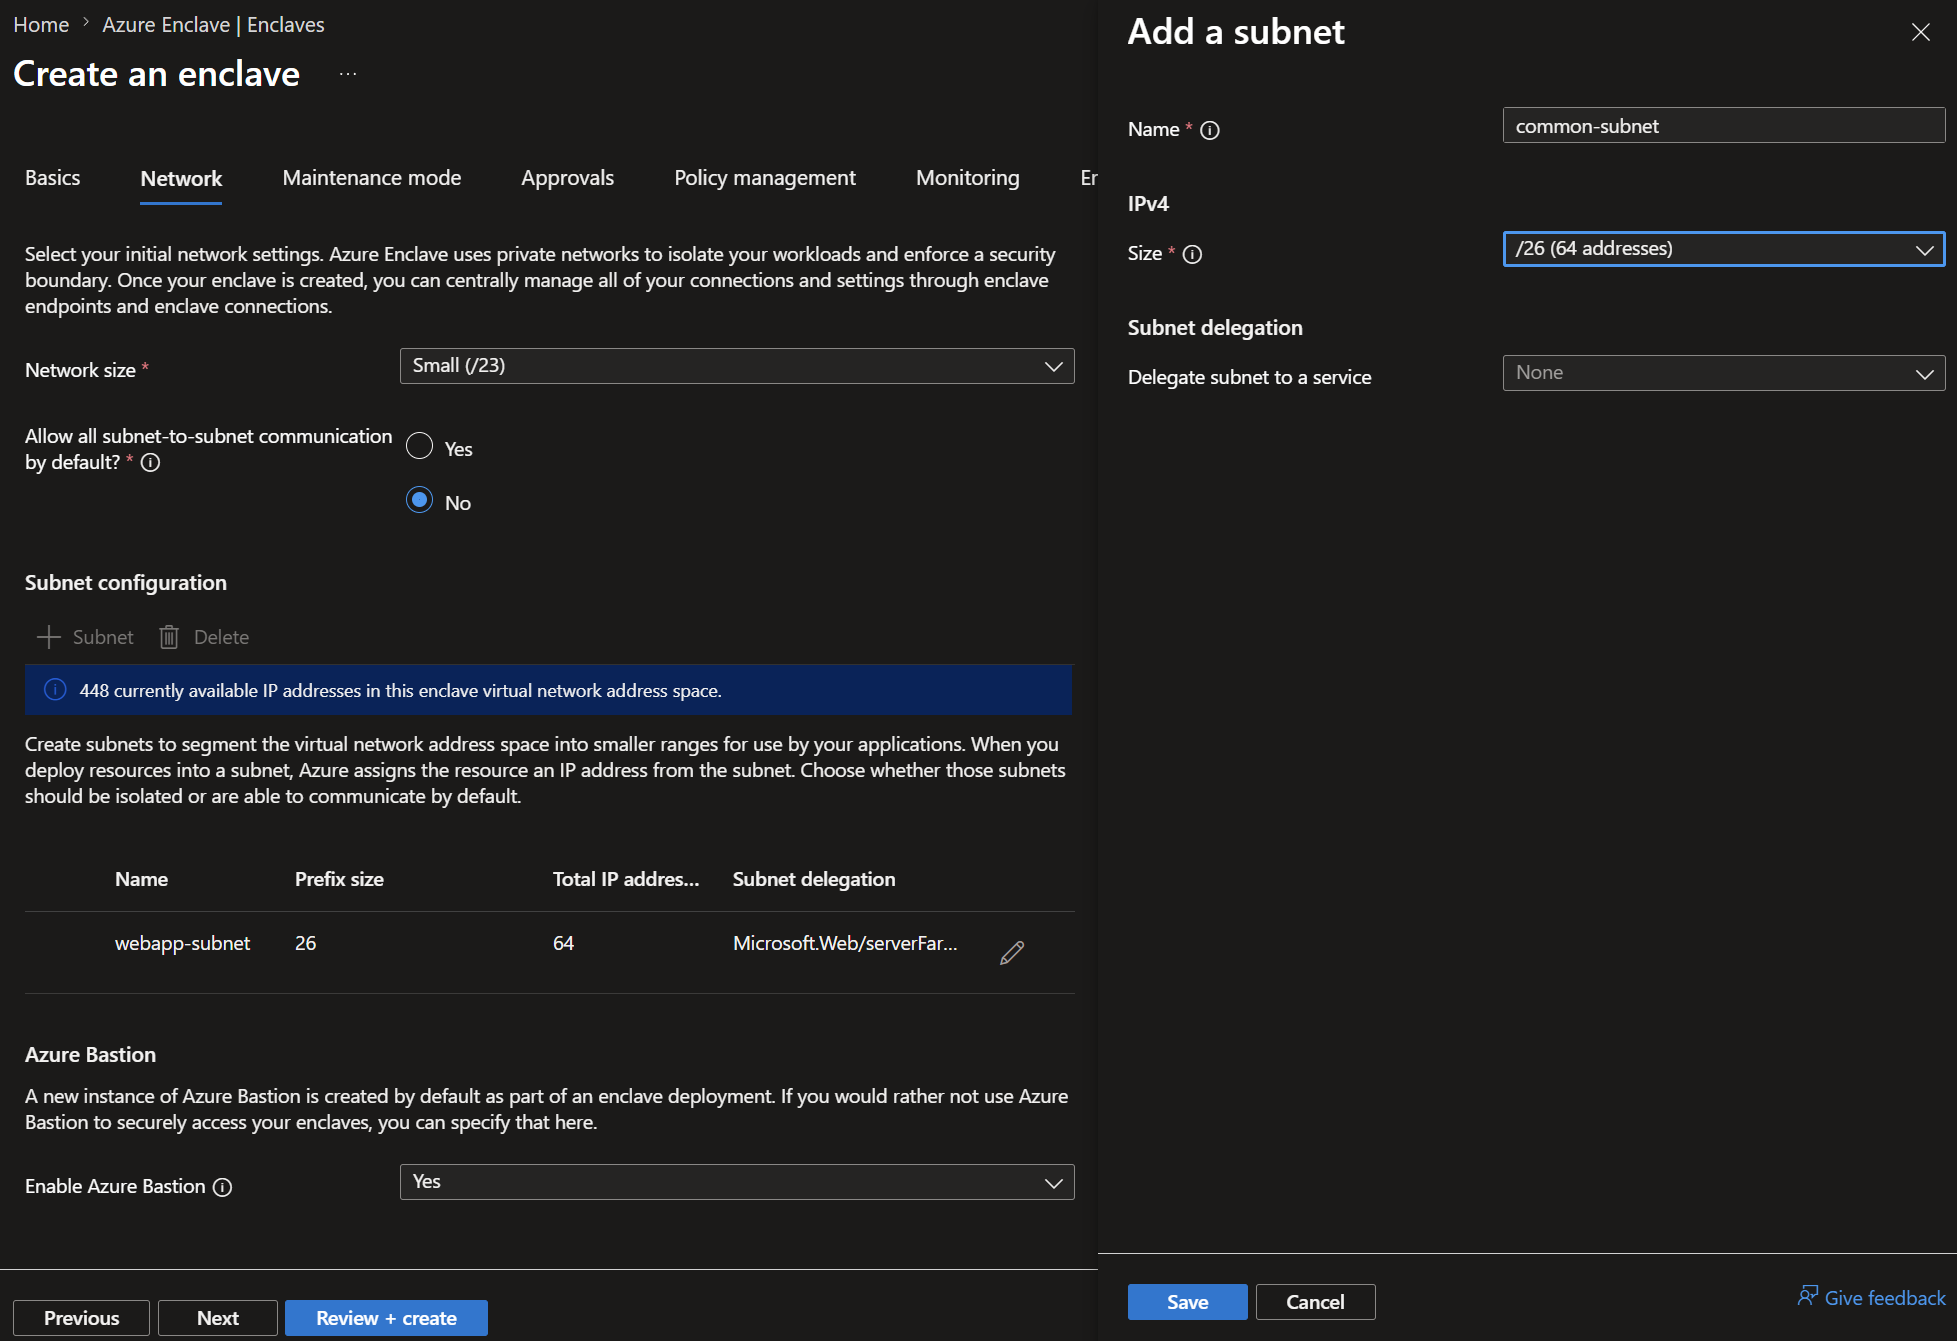
Task: Click the Save button
Action: [1188, 1302]
